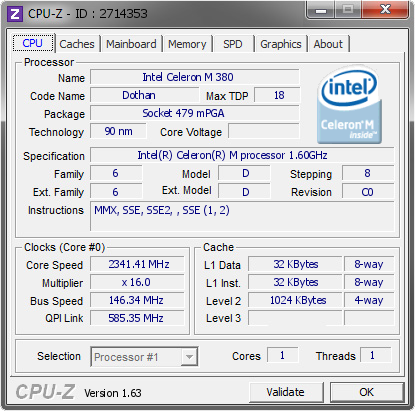Open the Mainboard tab
Image resolution: width=415 pixels, height=411 pixels.
[x=131, y=44]
